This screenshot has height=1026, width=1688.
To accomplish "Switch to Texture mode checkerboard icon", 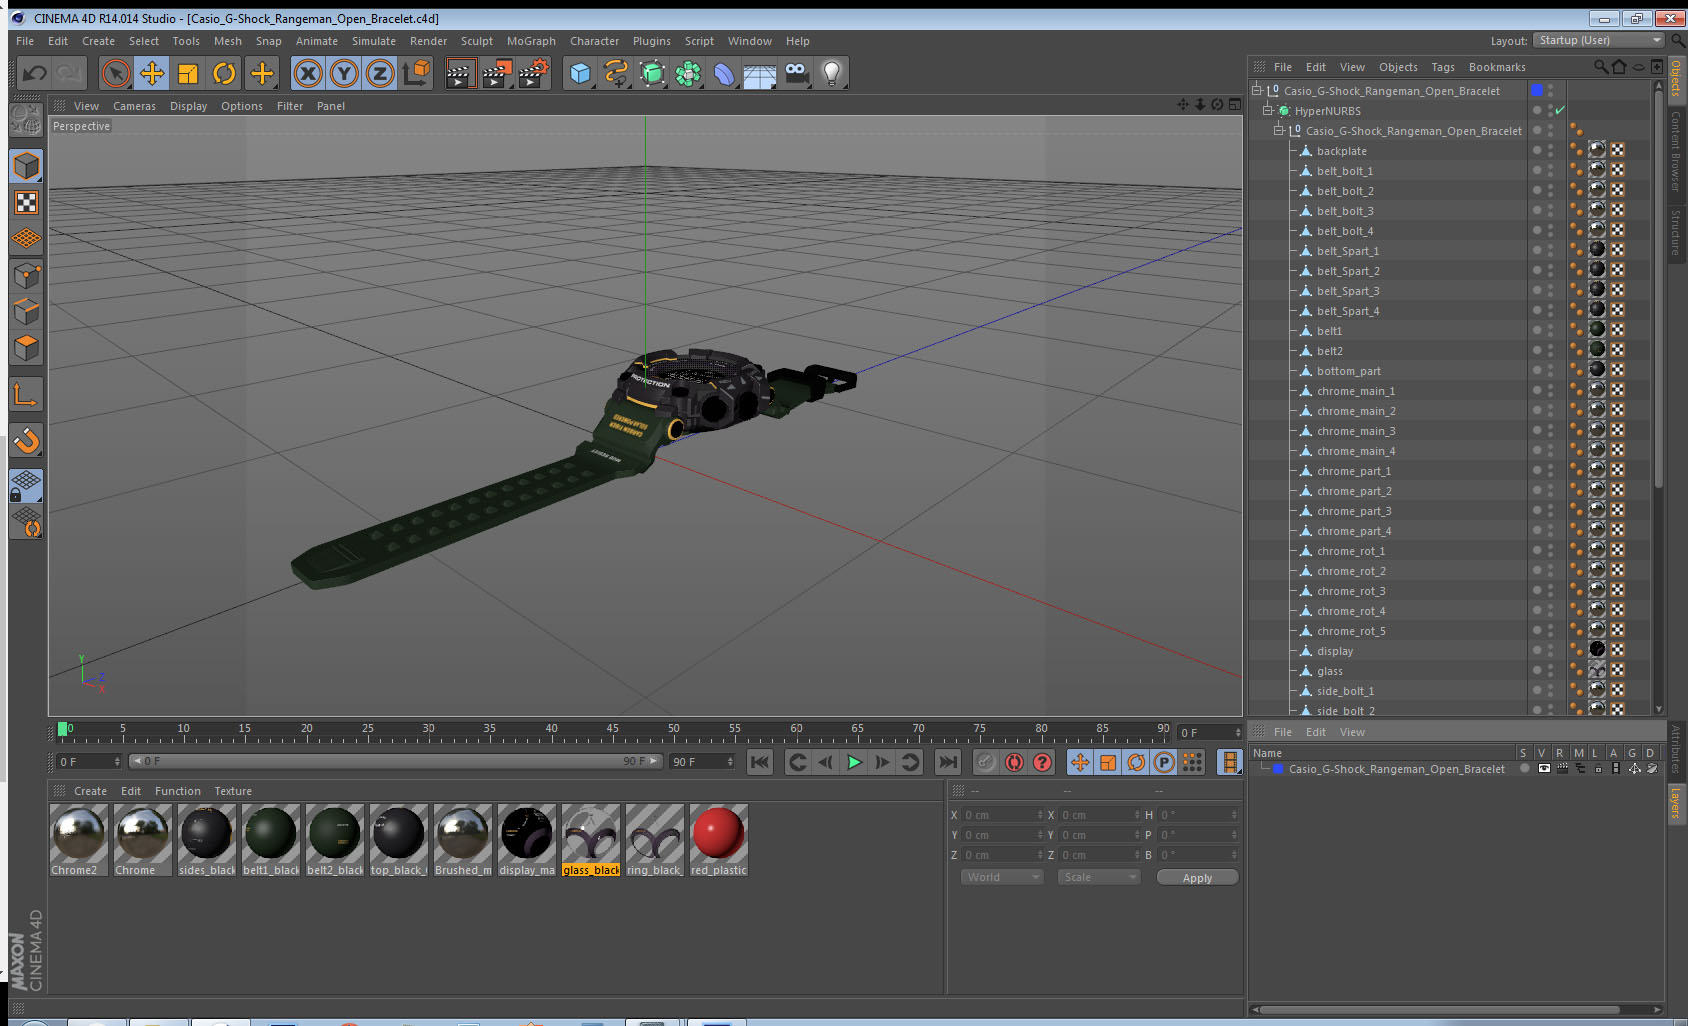I will click(x=26, y=203).
